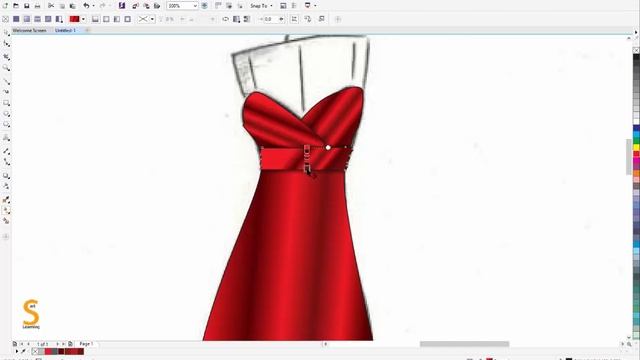The height and width of the screenshot is (360, 640).
Task: Save the document using the Save icon
Action: tap(27, 6)
